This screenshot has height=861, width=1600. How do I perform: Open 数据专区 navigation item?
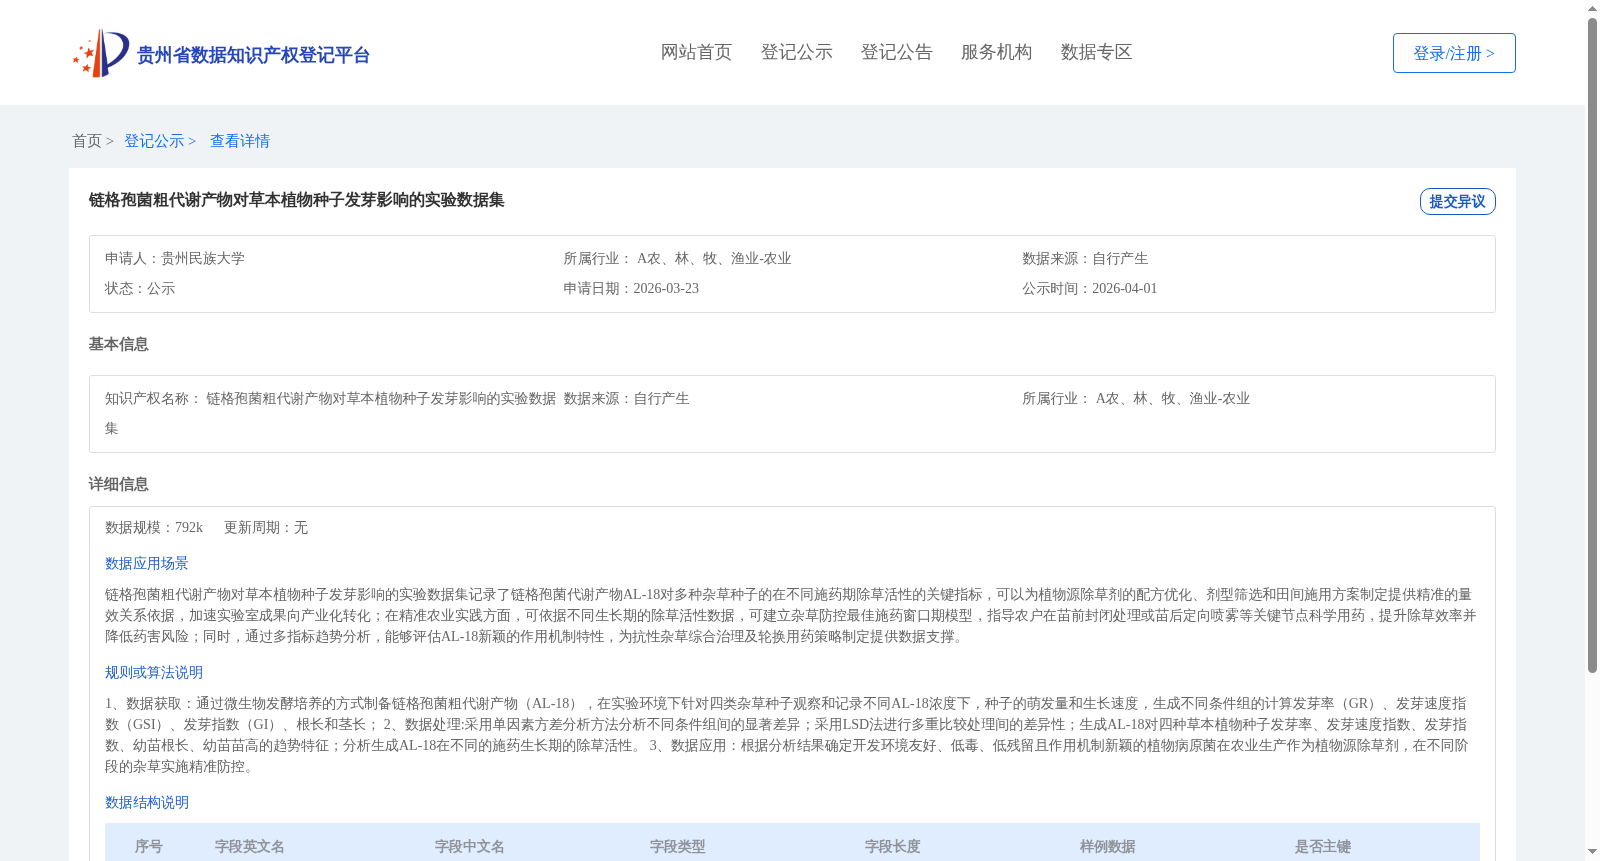[x=1096, y=52]
